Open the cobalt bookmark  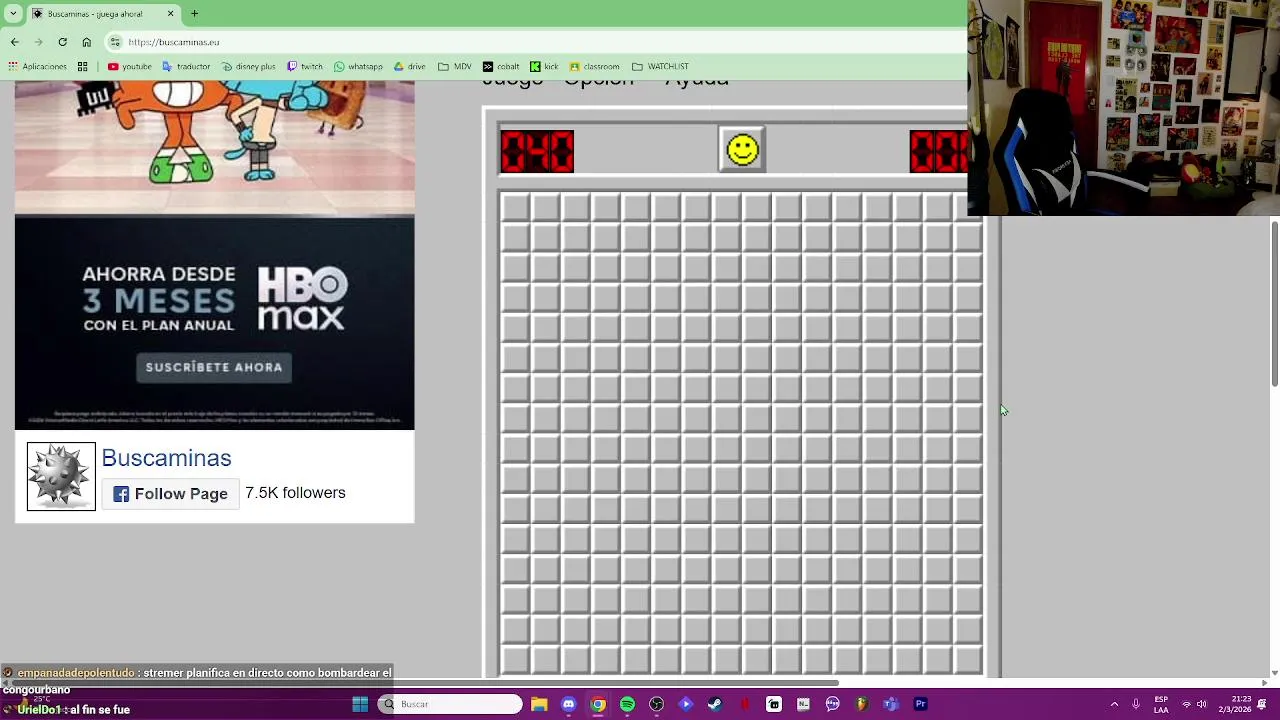point(501,67)
